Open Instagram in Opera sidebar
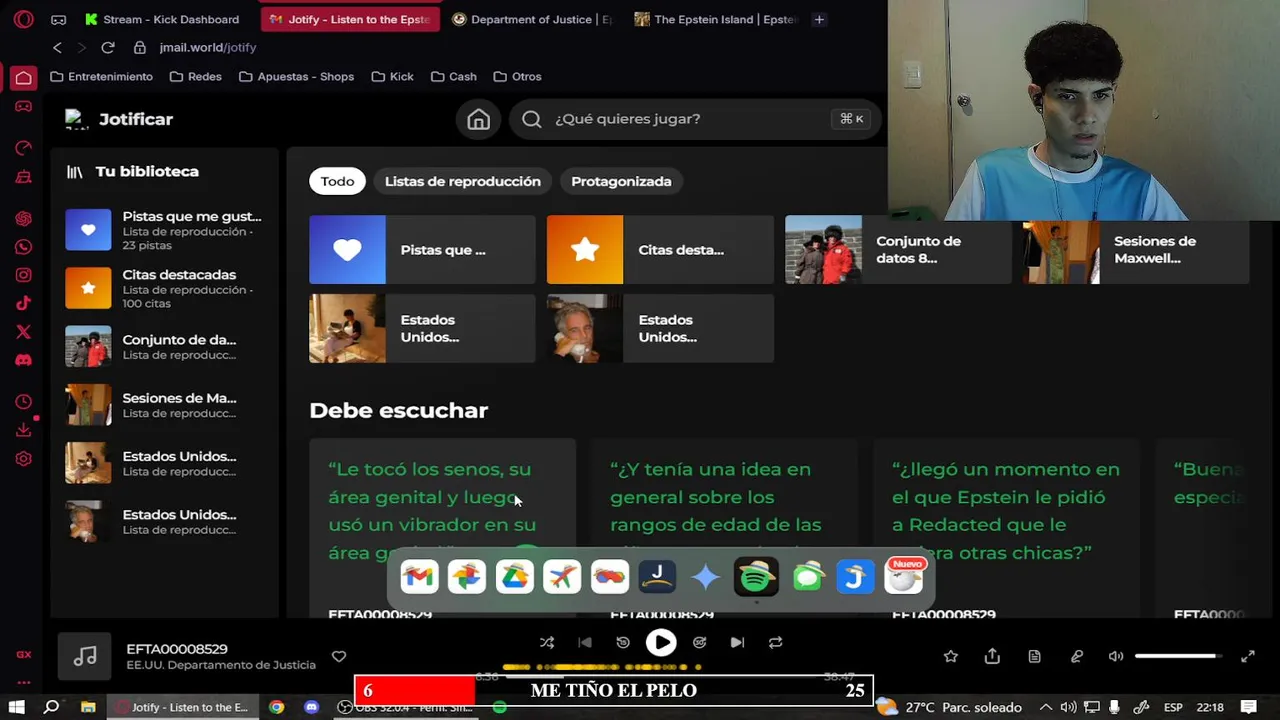 tap(23, 275)
